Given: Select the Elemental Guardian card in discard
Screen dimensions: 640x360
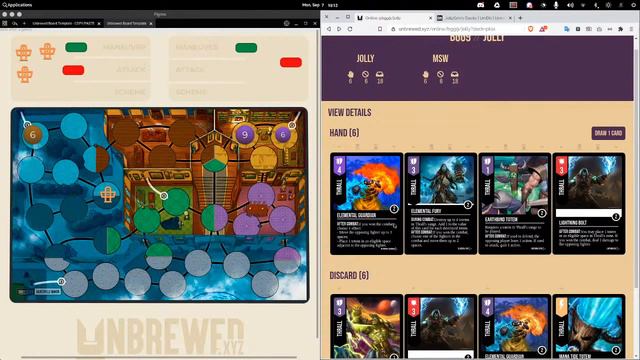Looking at the screenshot, I should pyautogui.click(x=514, y=327).
